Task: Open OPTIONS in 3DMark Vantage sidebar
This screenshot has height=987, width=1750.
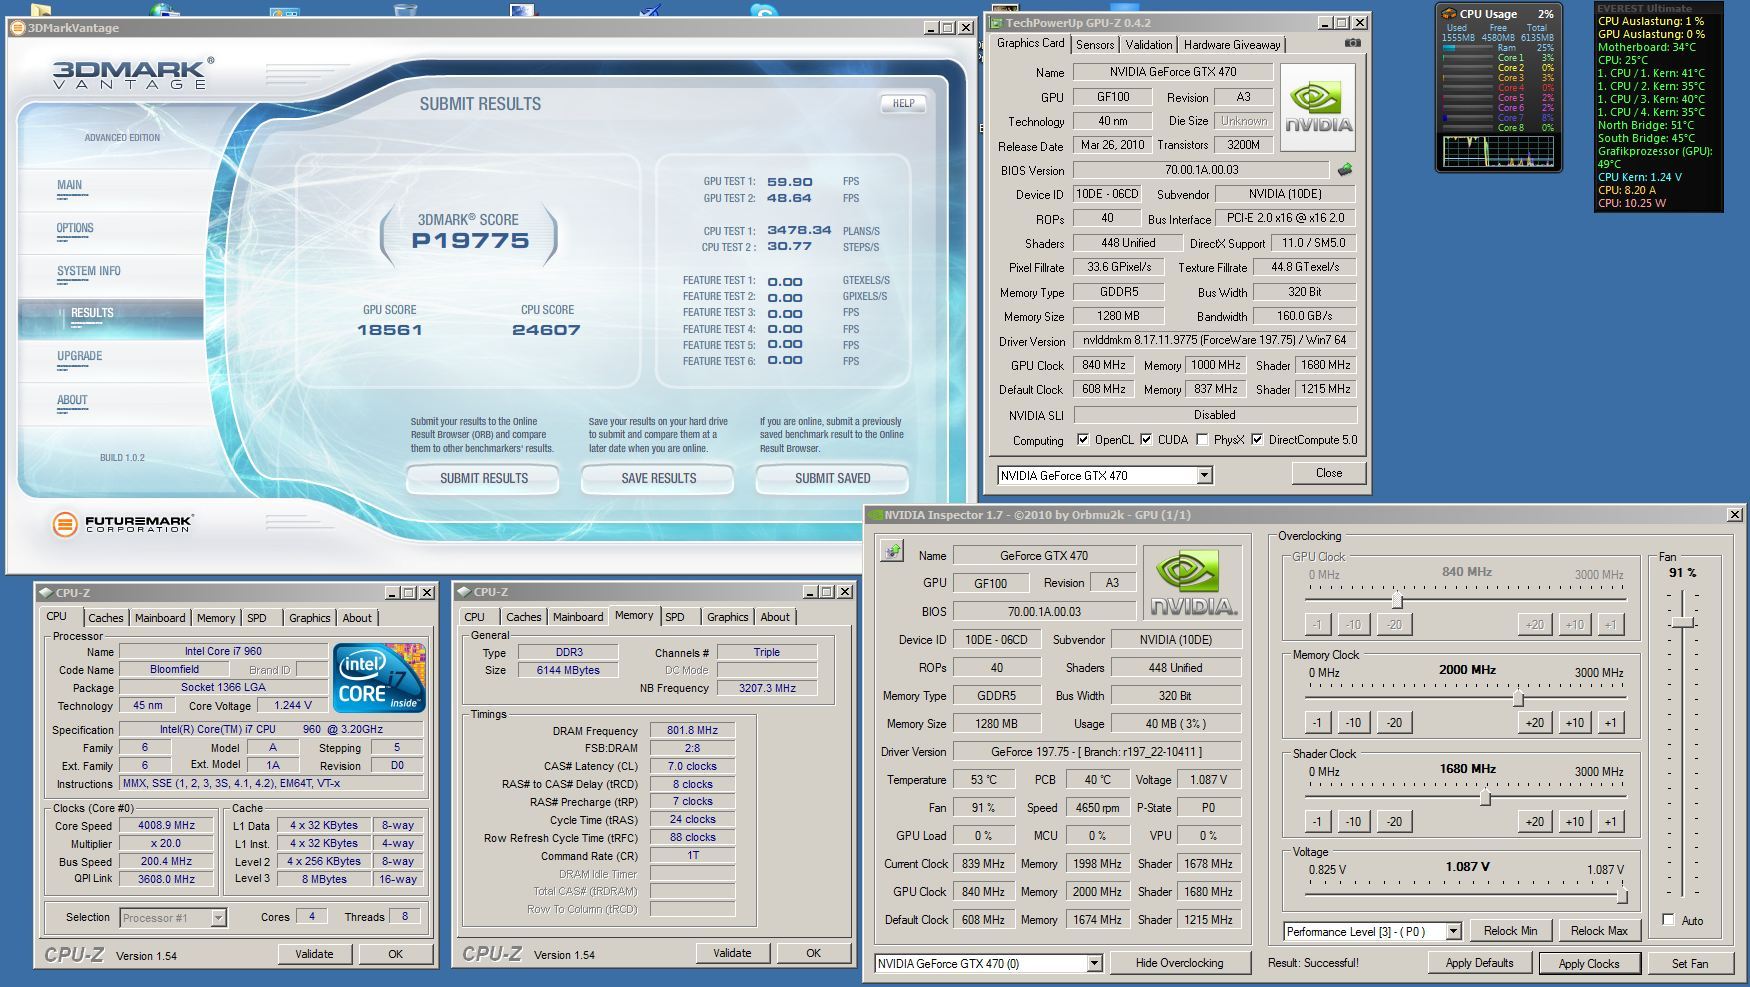Action: point(75,228)
